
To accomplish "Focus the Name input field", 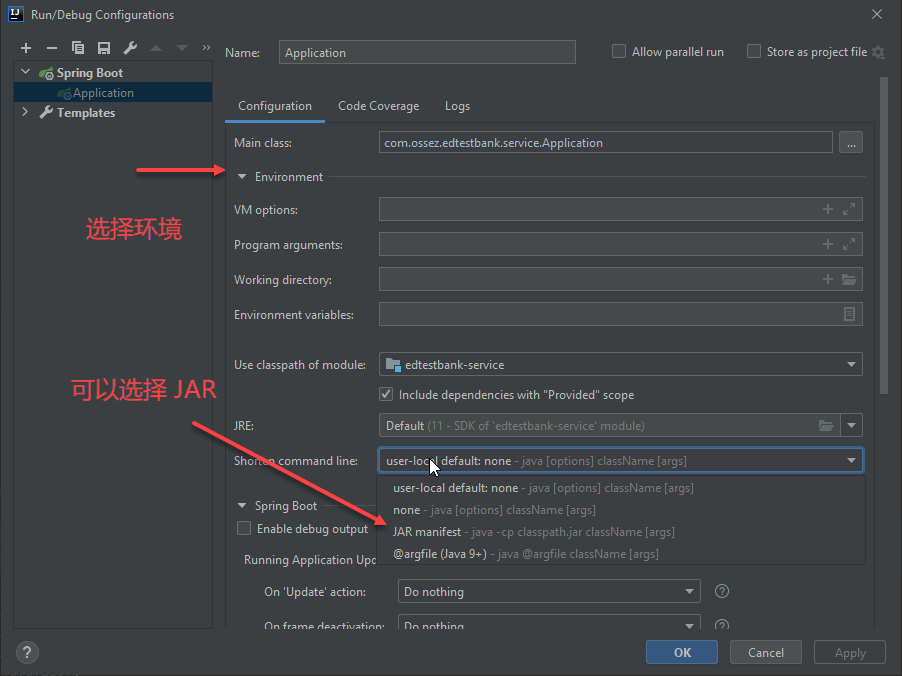I will point(427,52).
